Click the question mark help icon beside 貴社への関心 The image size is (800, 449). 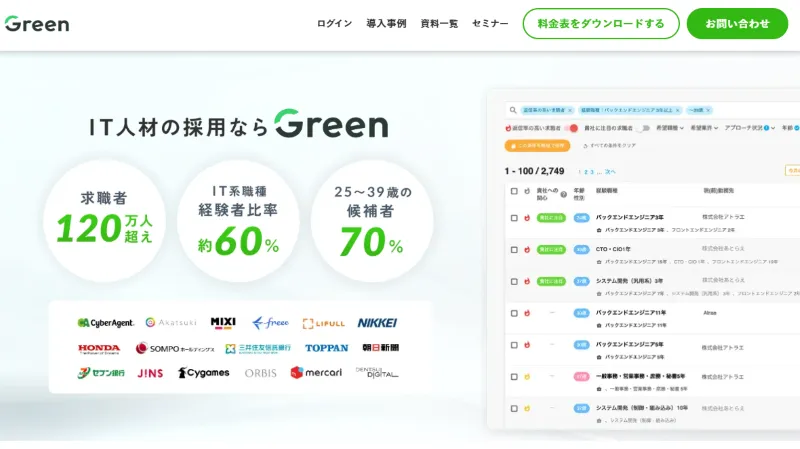coord(564,194)
